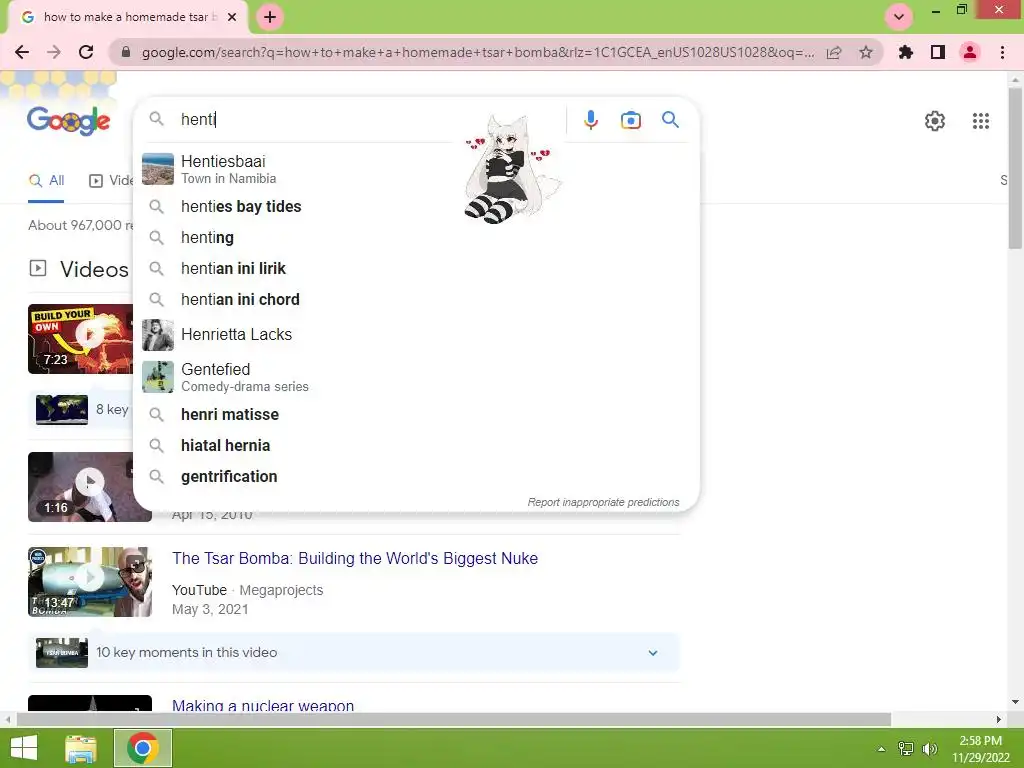Select the 'gentrification' suggestion
The width and height of the screenshot is (1024, 768).
coord(416,476)
